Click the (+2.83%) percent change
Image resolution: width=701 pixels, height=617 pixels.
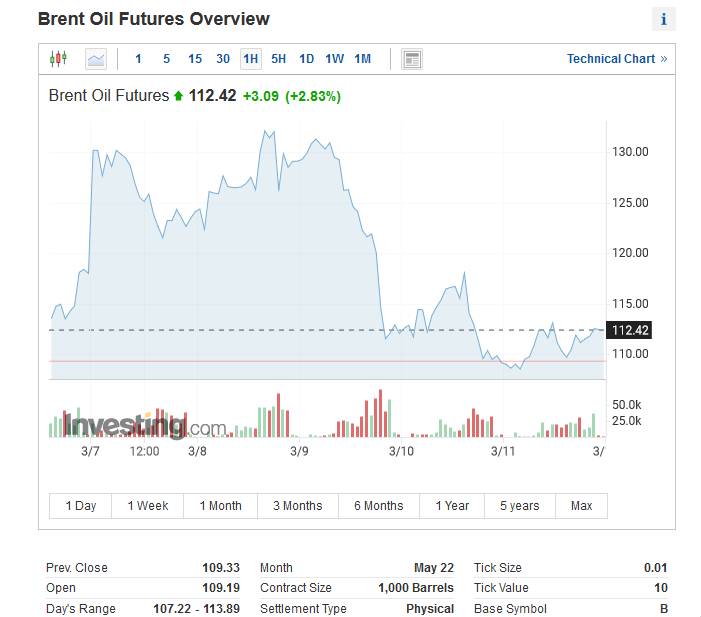[313, 96]
